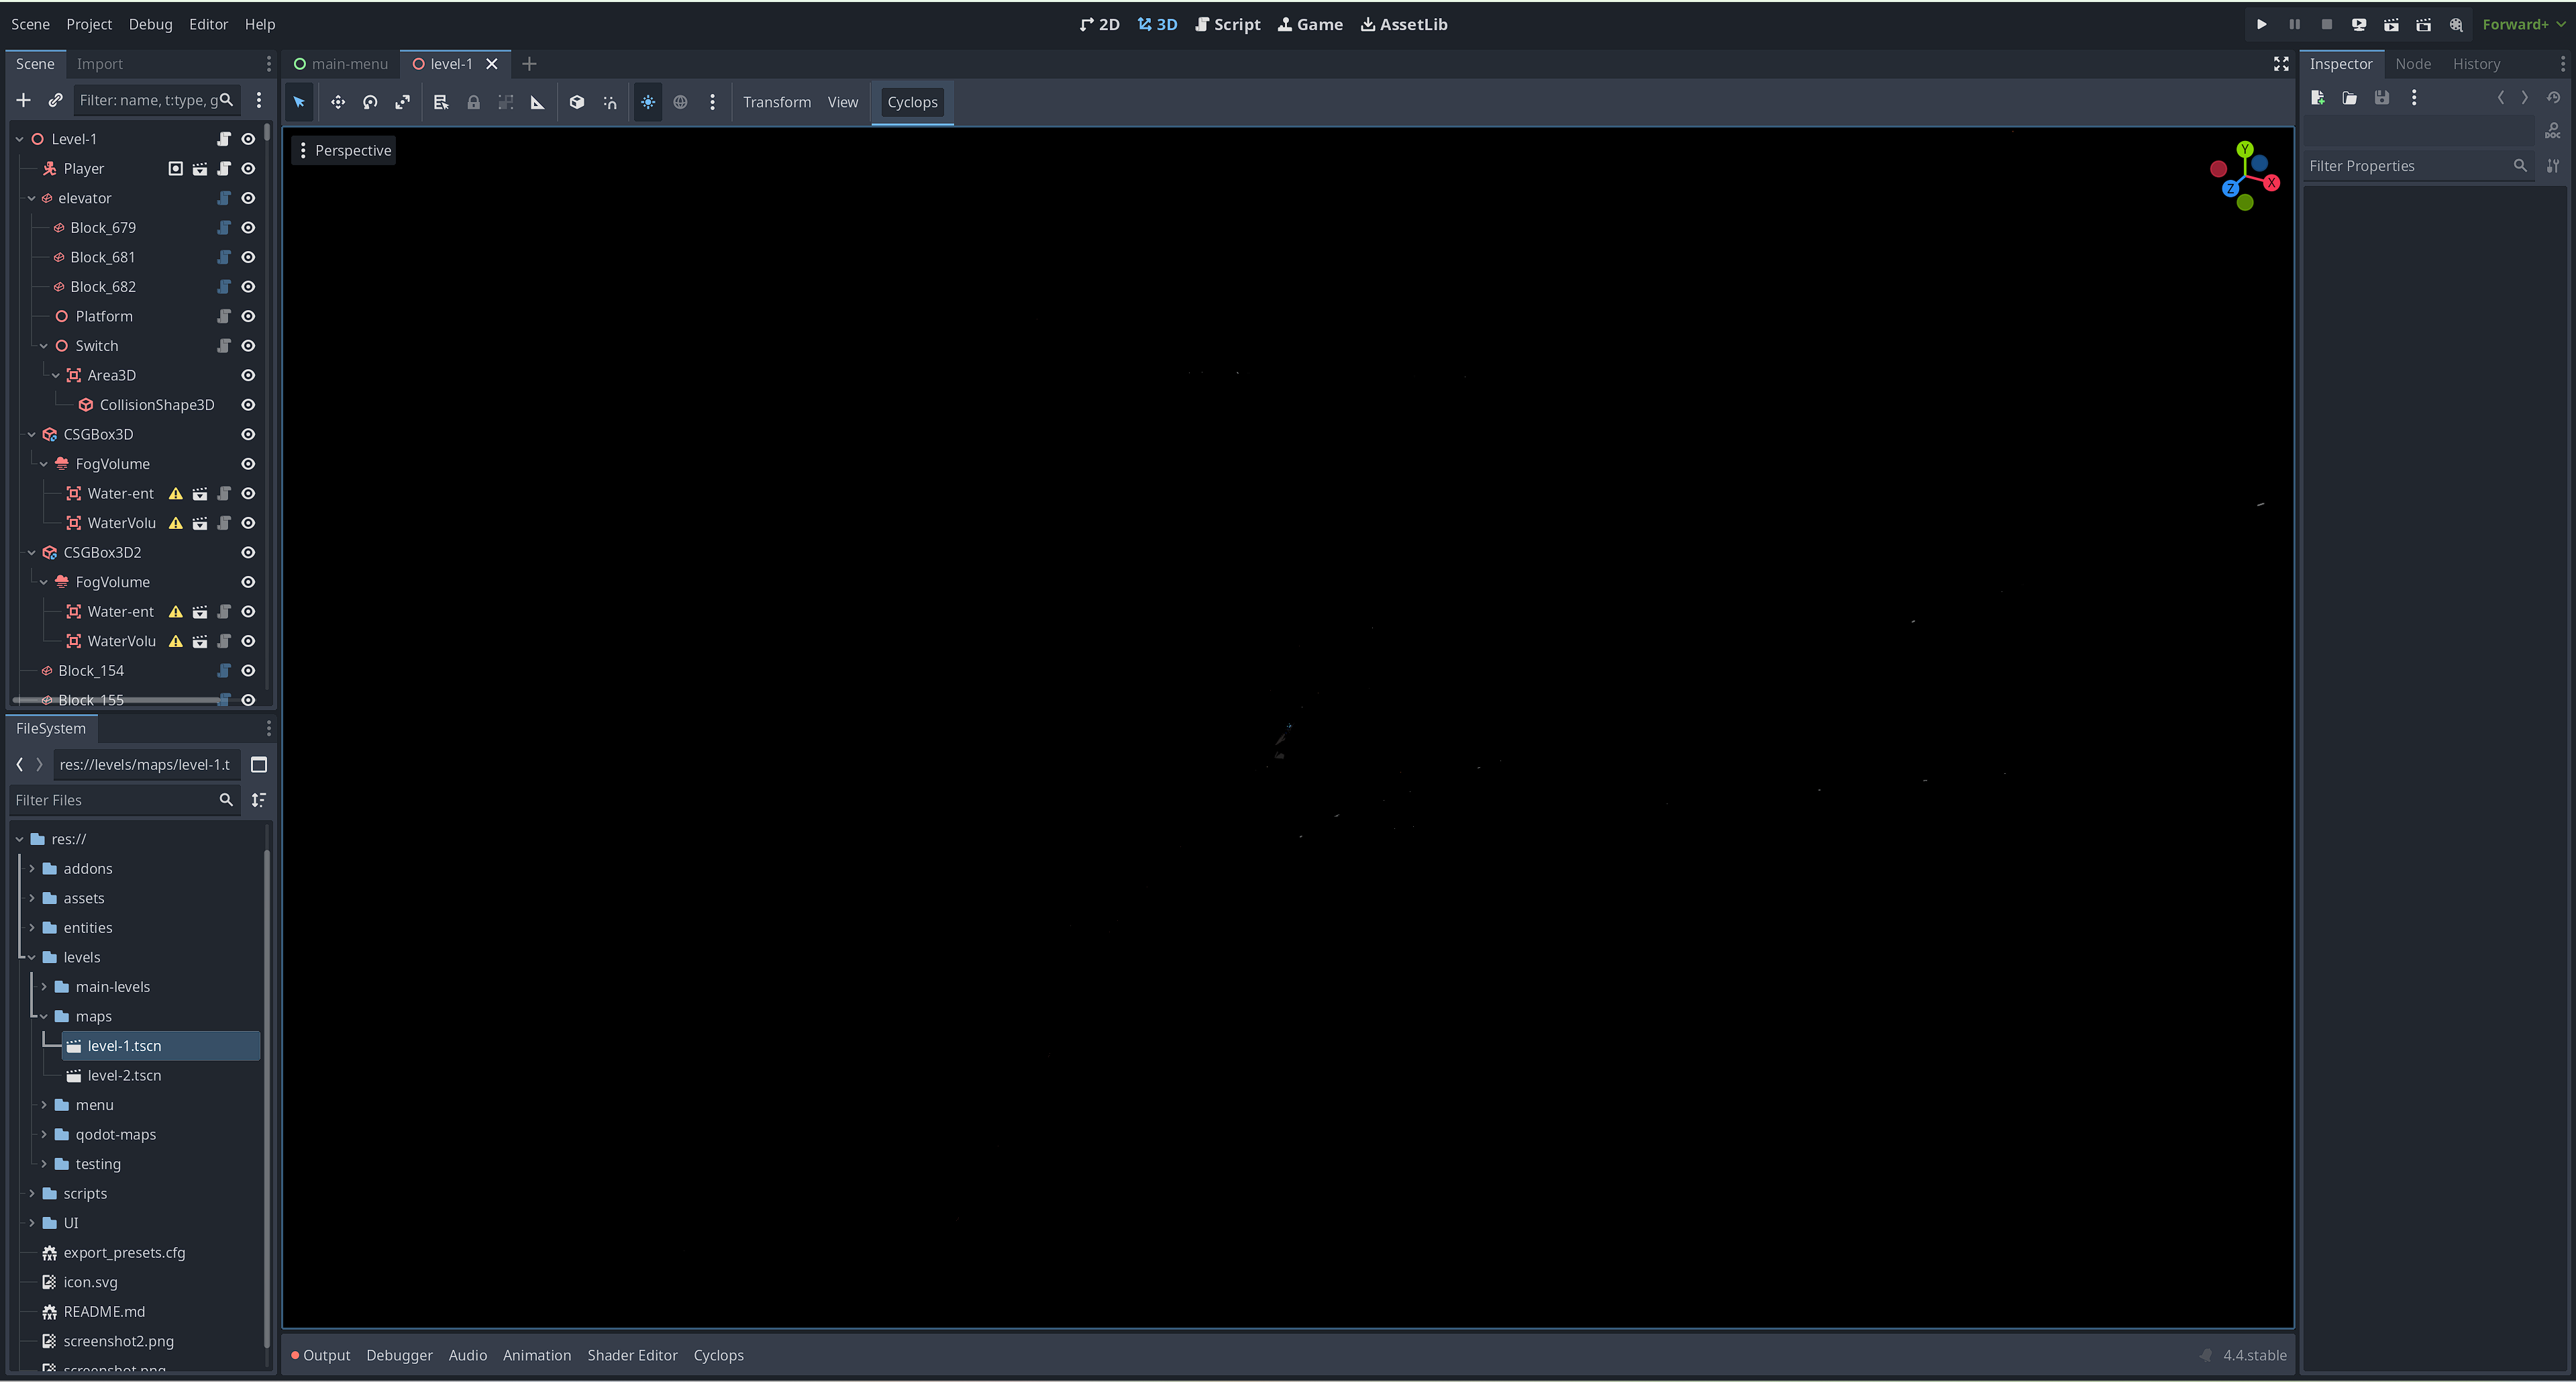Hide the Player node visibility

(248, 169)
